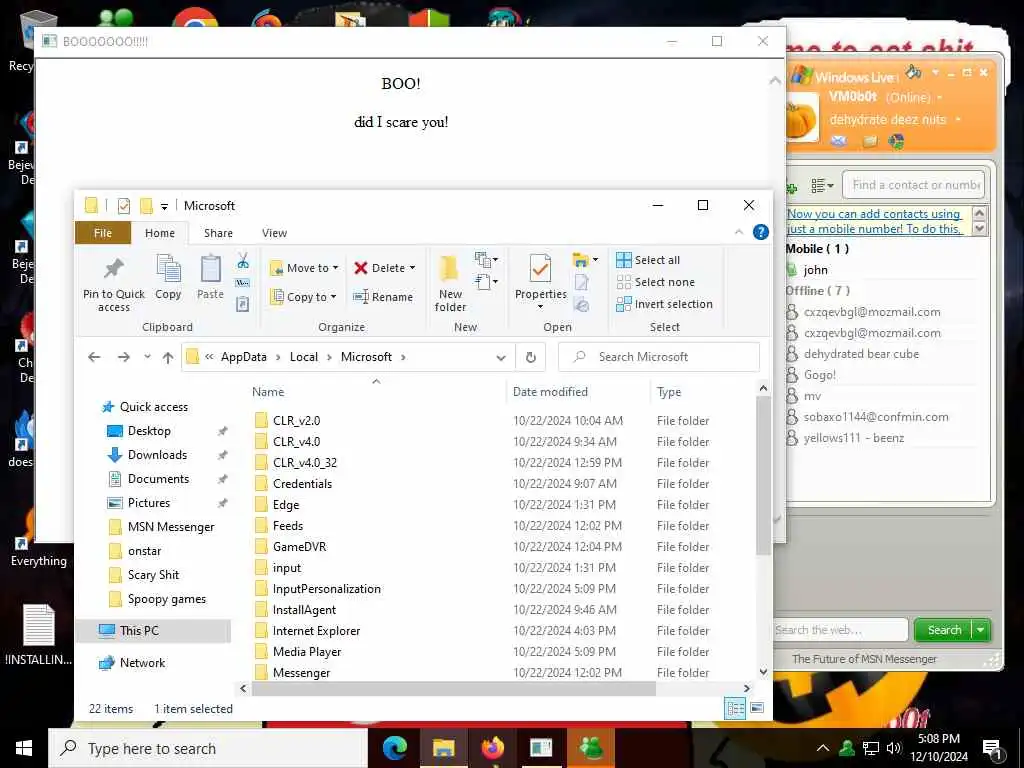
Task: Open the Move to dropdown
Action: coord(304,268)
